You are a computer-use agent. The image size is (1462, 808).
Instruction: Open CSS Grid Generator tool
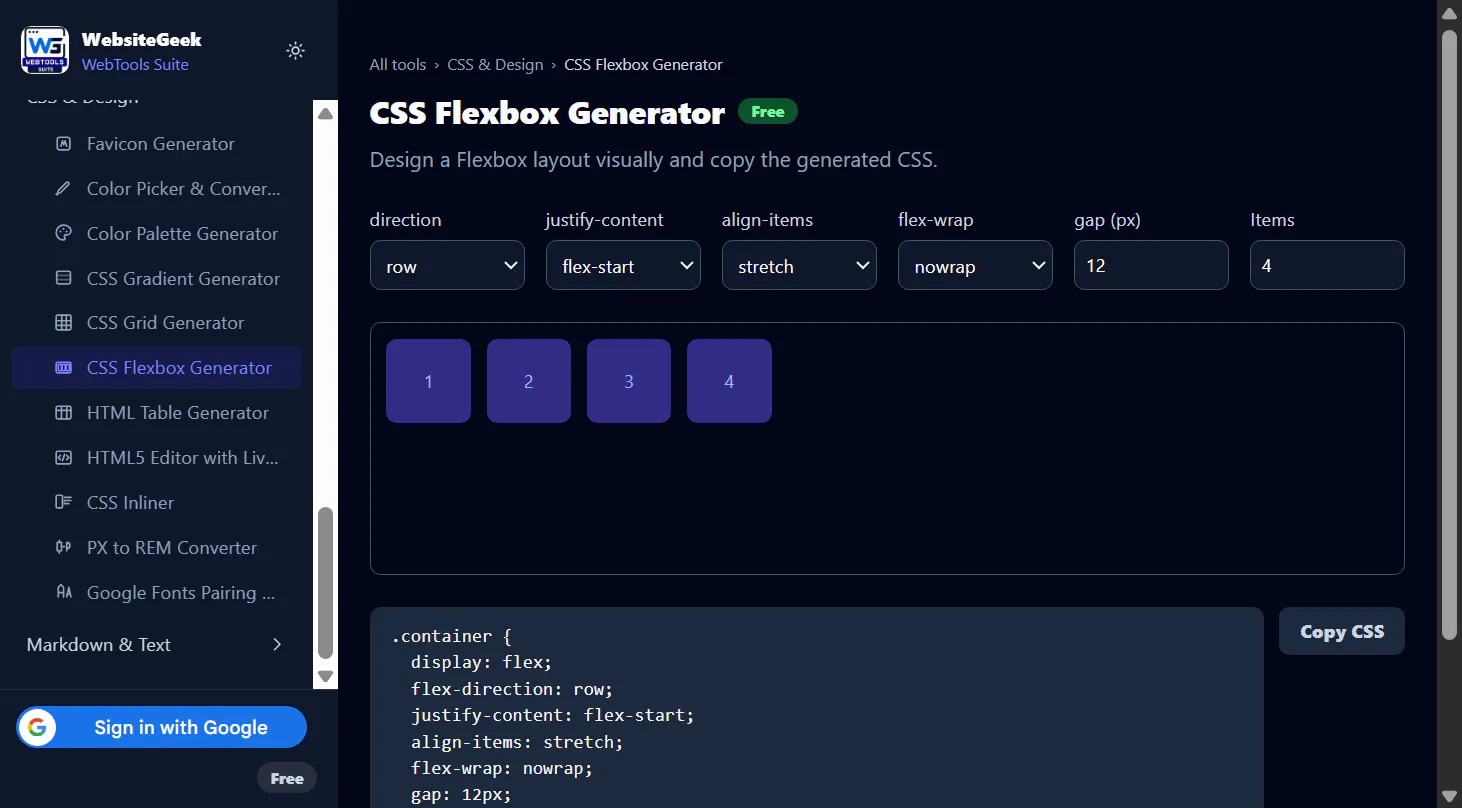(157, 323)
